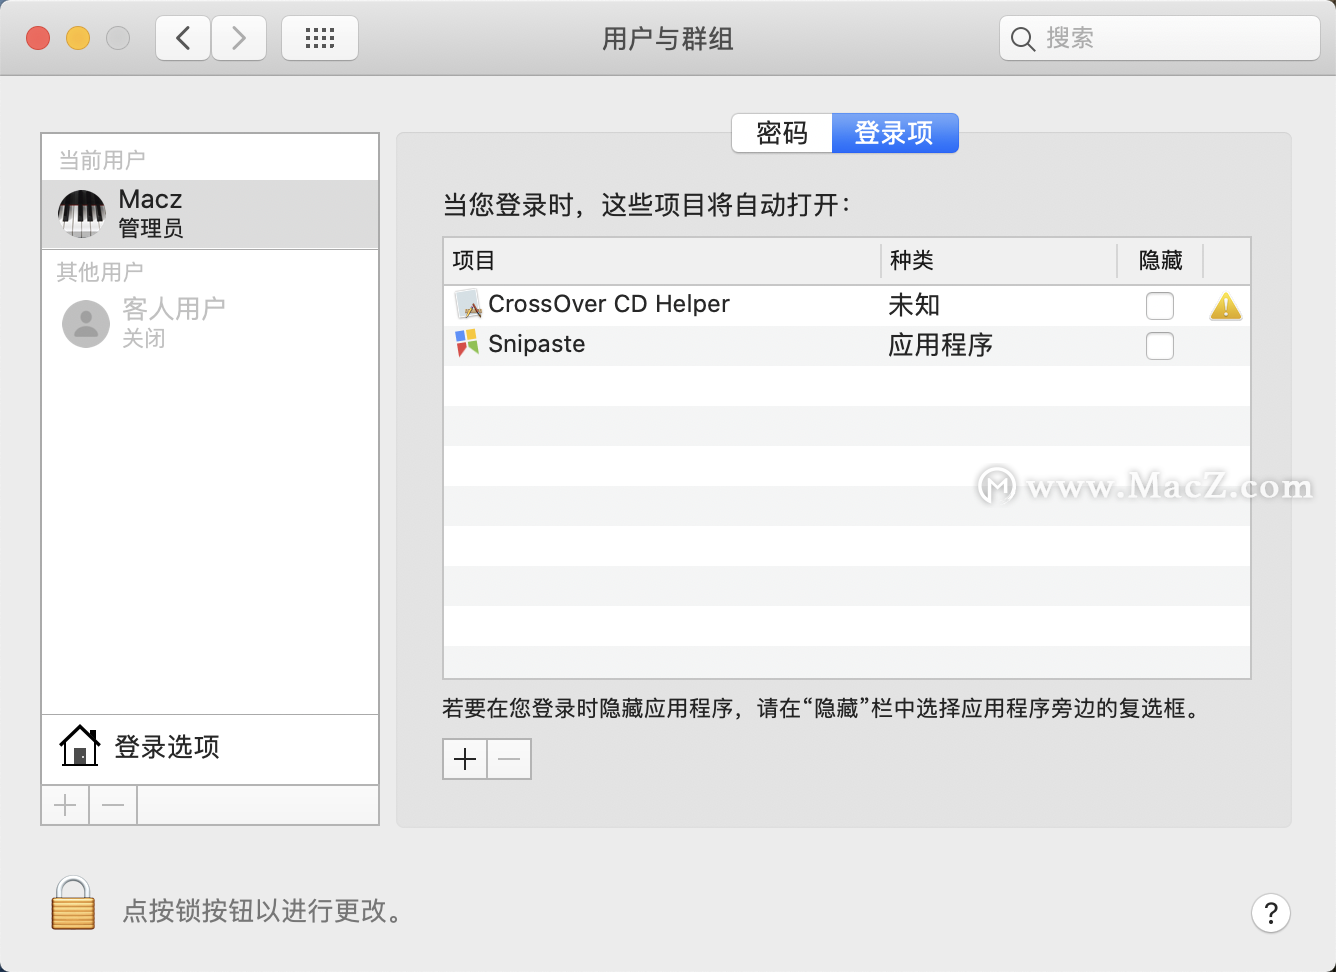Toggle hide checkbox for CrossOver CD Helper
Viewport: 1336px width, 972px height.
[x=1160, y=306]
